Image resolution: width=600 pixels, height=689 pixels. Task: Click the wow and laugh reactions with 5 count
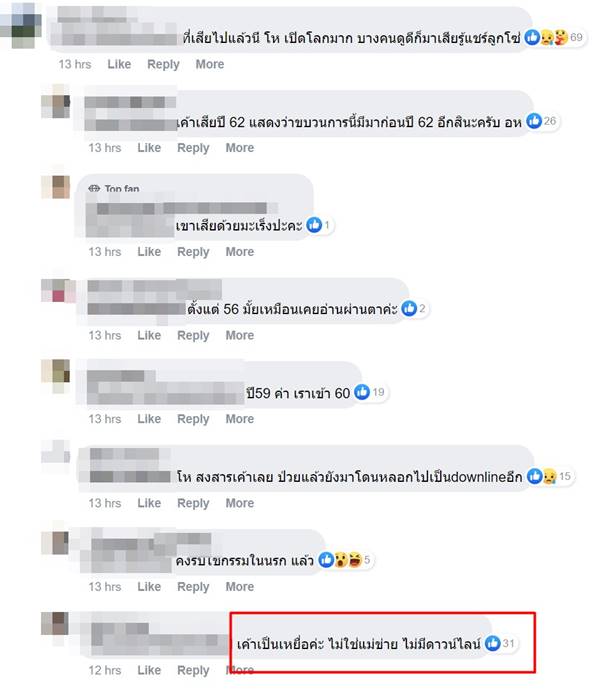tap(348, 560)
